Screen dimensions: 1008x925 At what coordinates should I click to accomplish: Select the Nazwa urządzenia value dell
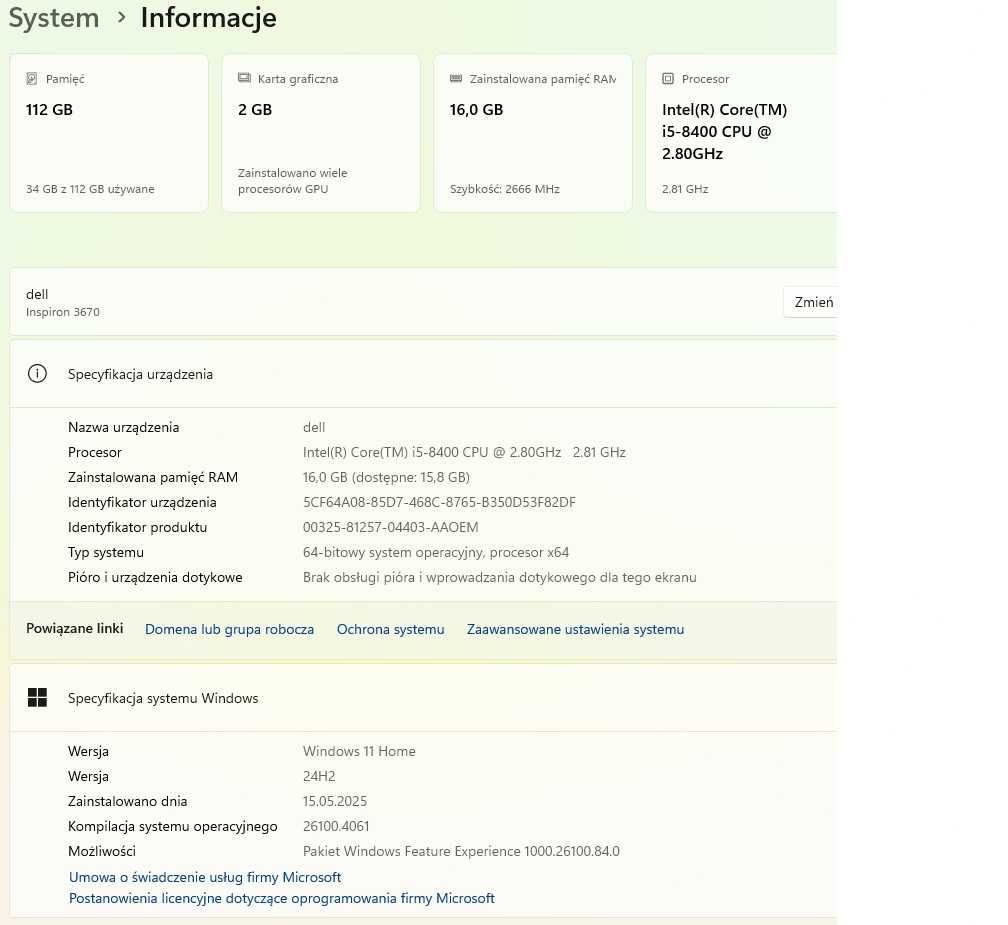314,427
